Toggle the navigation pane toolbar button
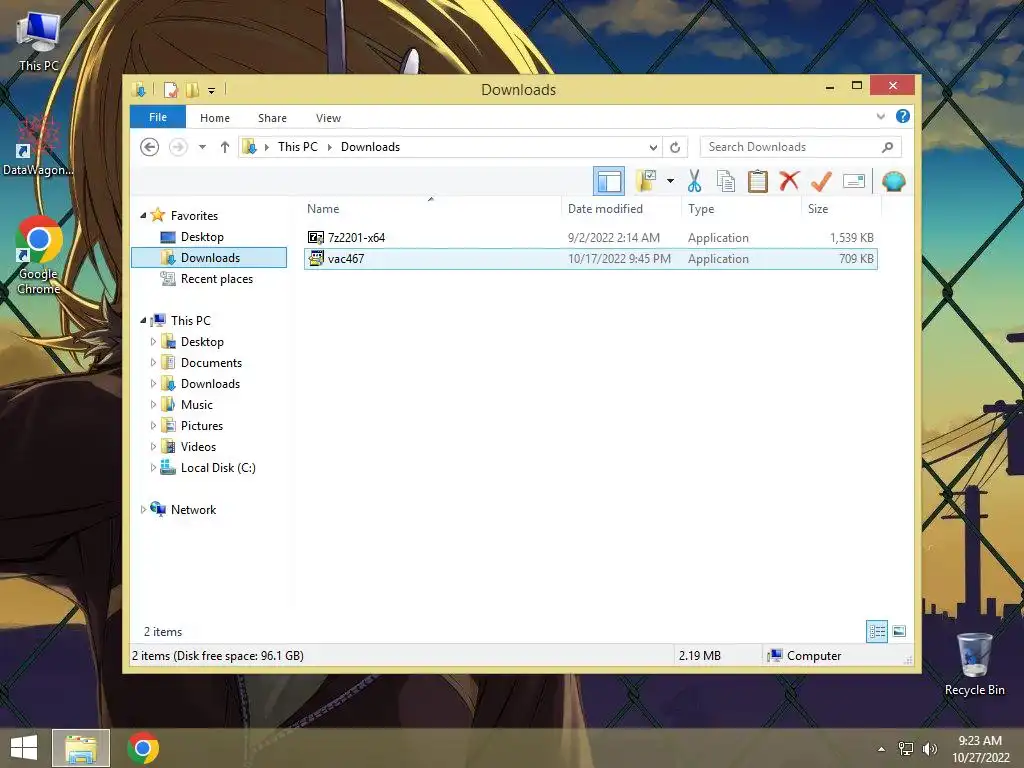Viewport: 1024px width, 768px height. (x=609, y=182)
